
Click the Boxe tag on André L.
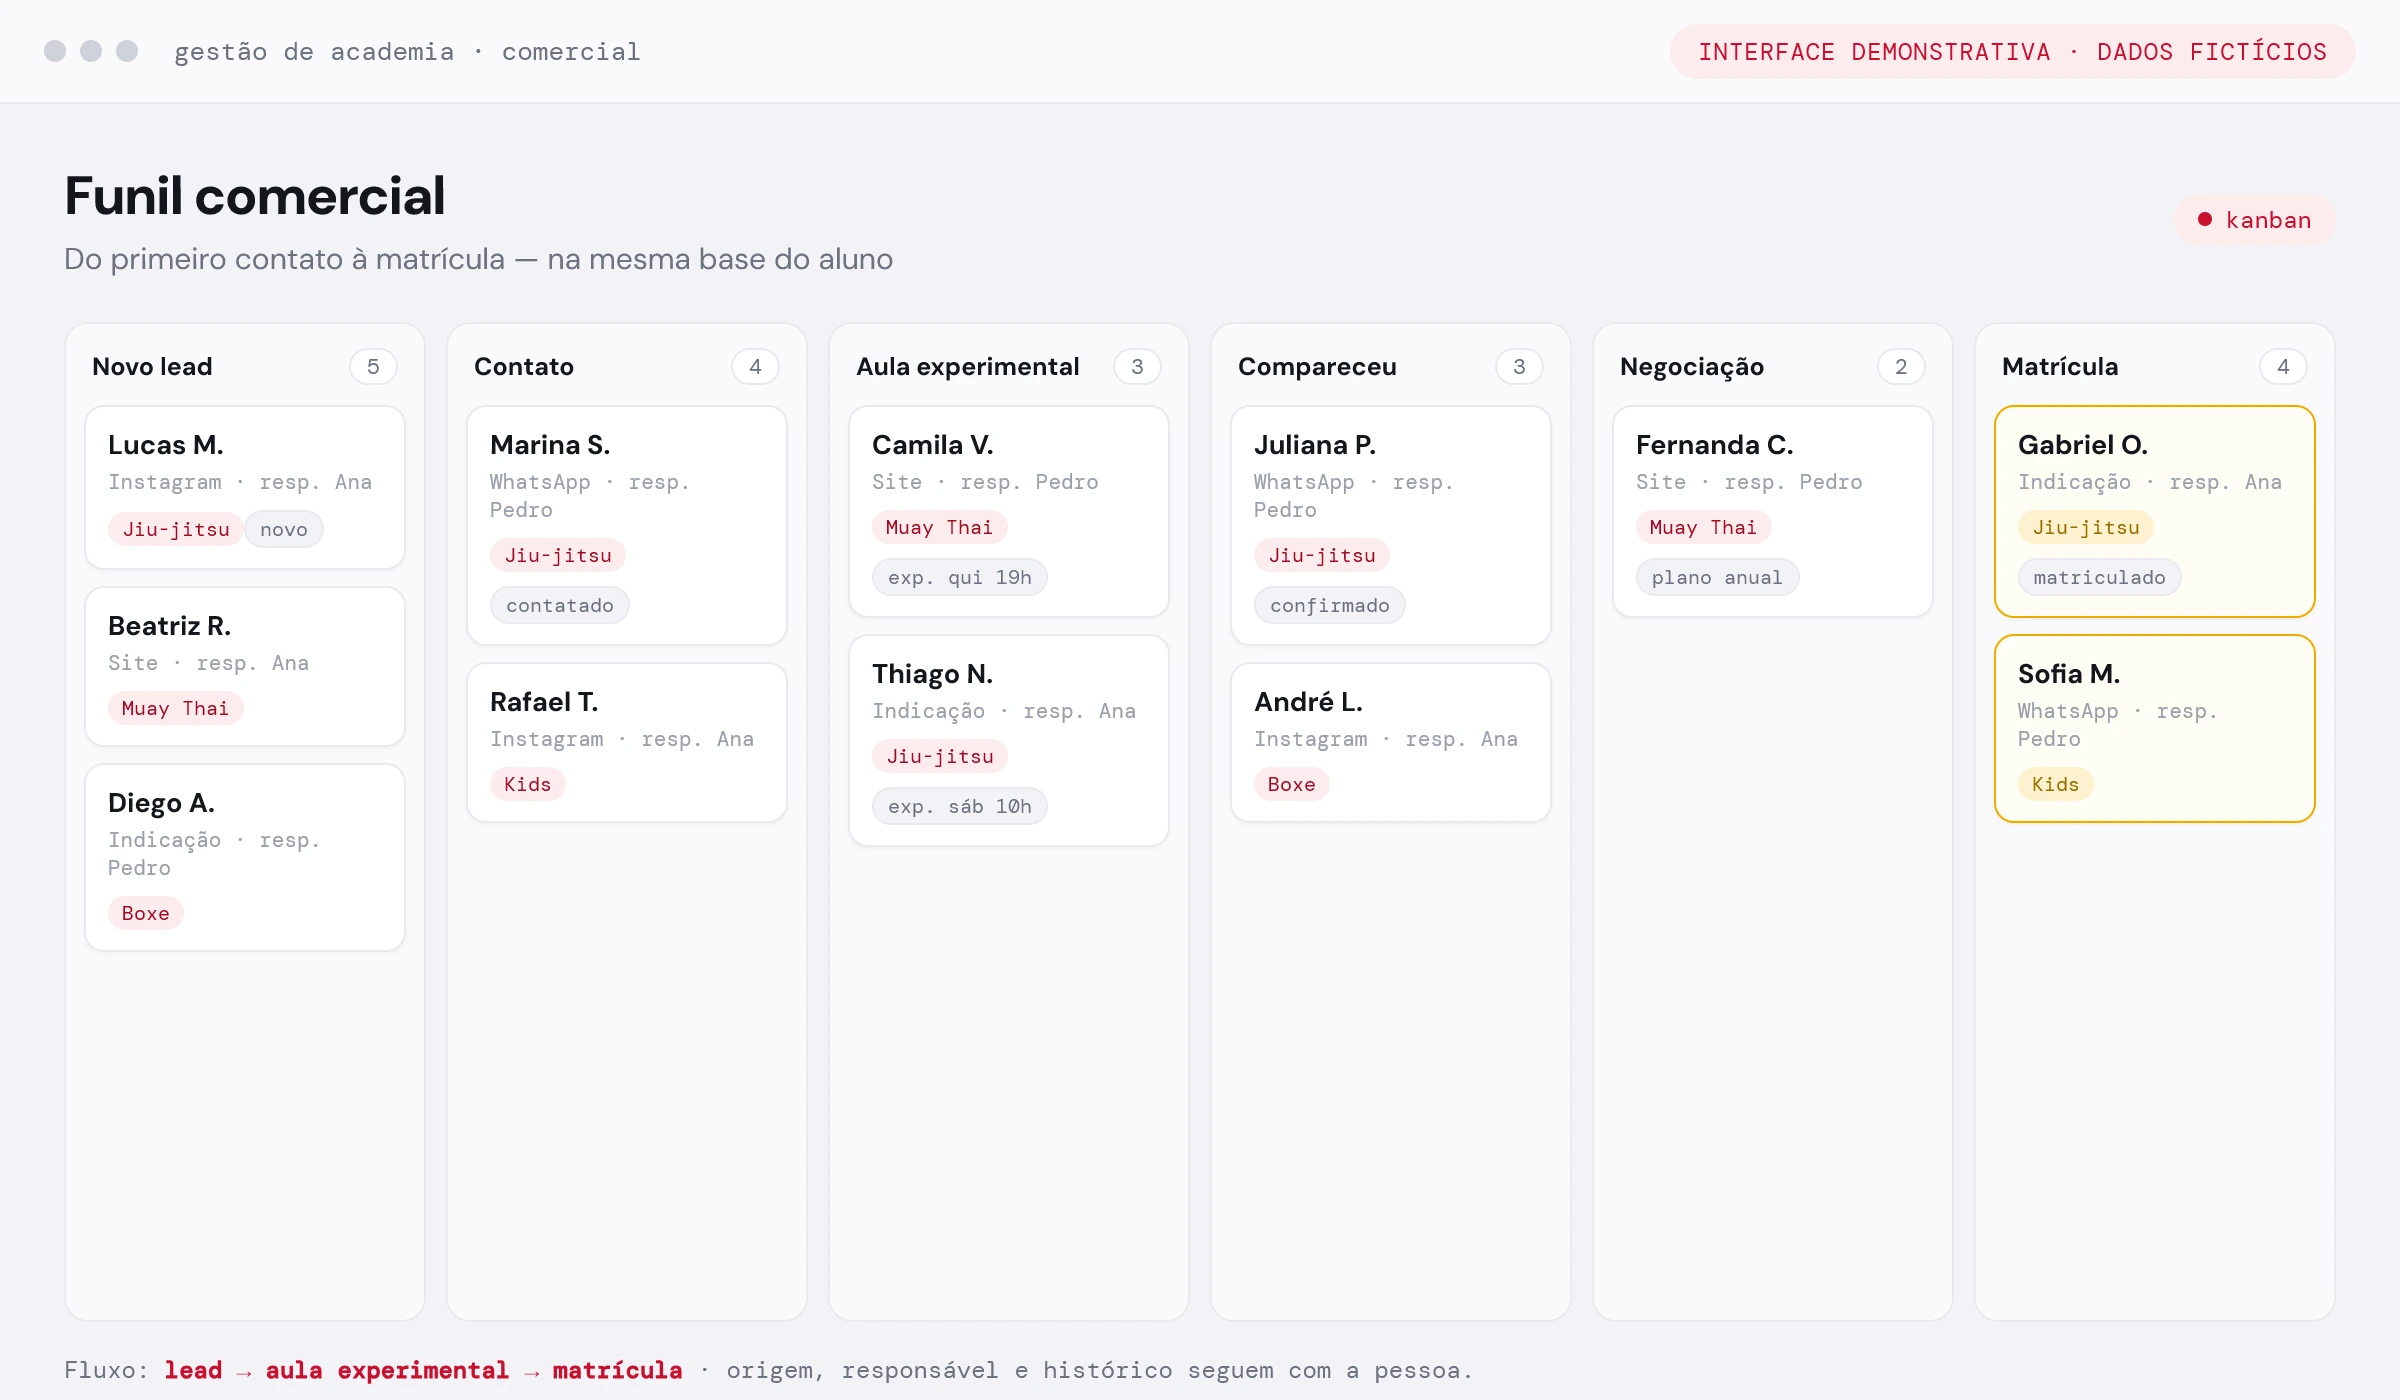(1291, 784)
